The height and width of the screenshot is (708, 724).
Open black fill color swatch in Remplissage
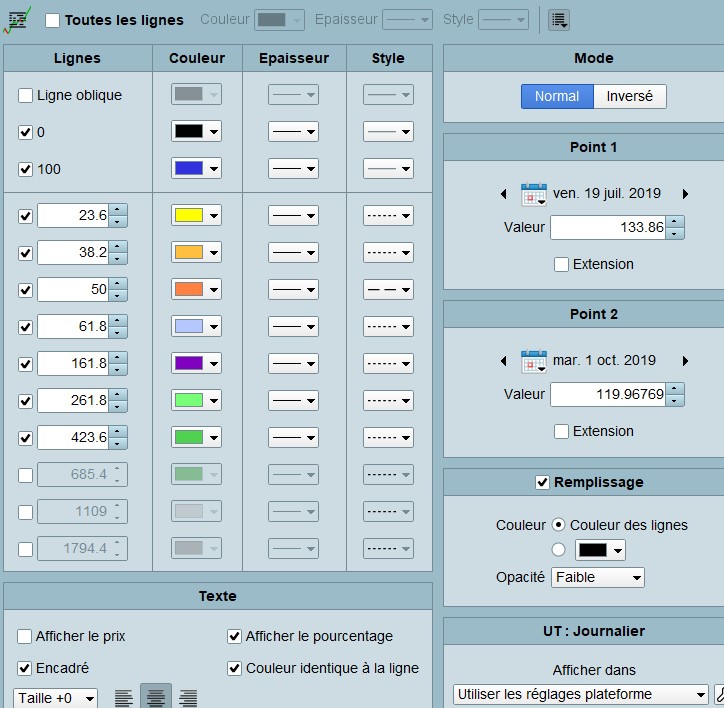pos(600,550)
